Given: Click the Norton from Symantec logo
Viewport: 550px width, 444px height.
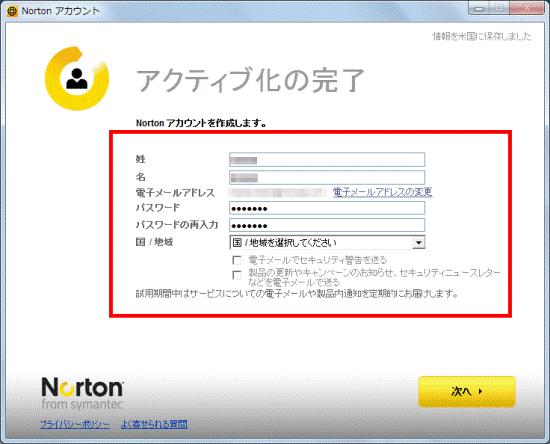Looking at the screenshot, I should pos(82,393).
